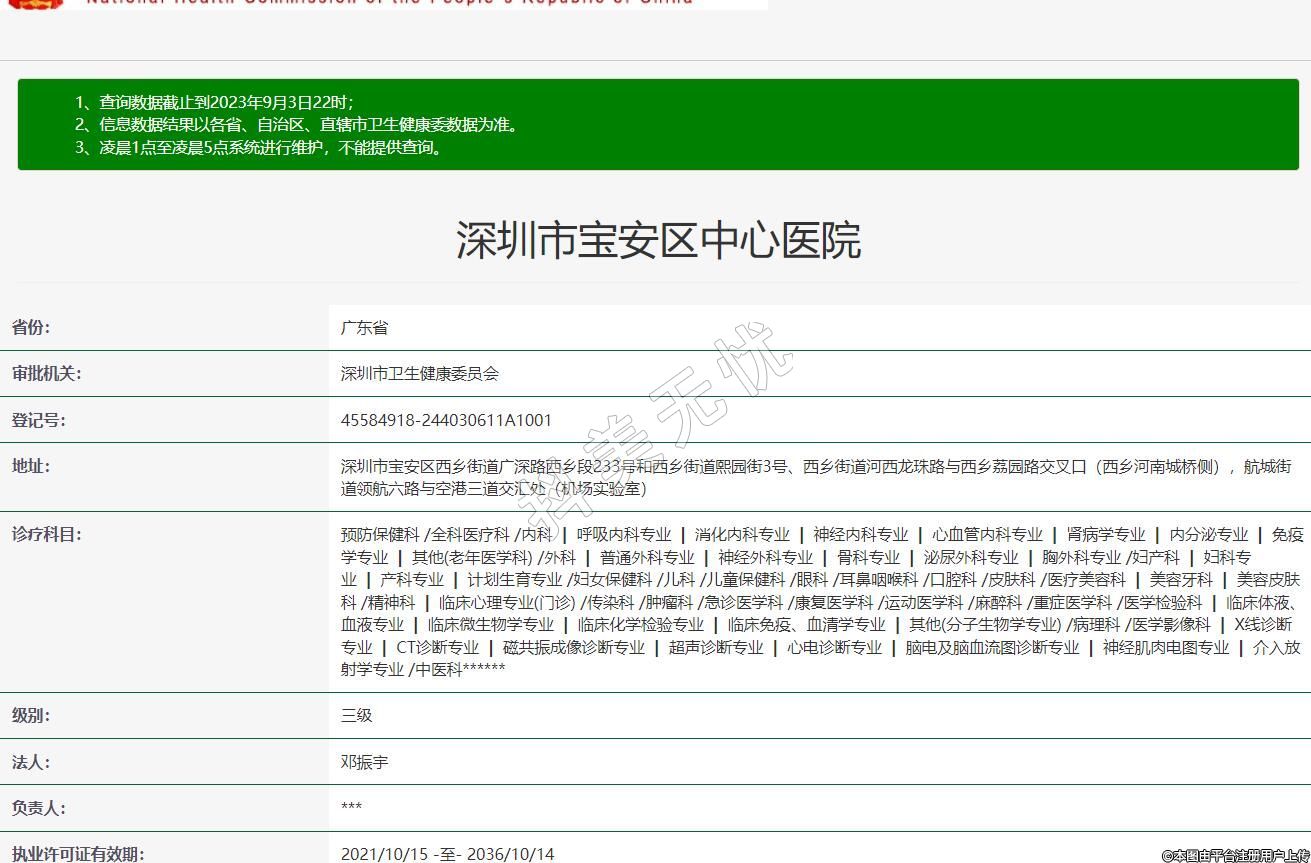This screenshot has width=1311, height=863.
Task: Click the hospital title 深圳市宝安区中心医院
Action: pos(658,241)
